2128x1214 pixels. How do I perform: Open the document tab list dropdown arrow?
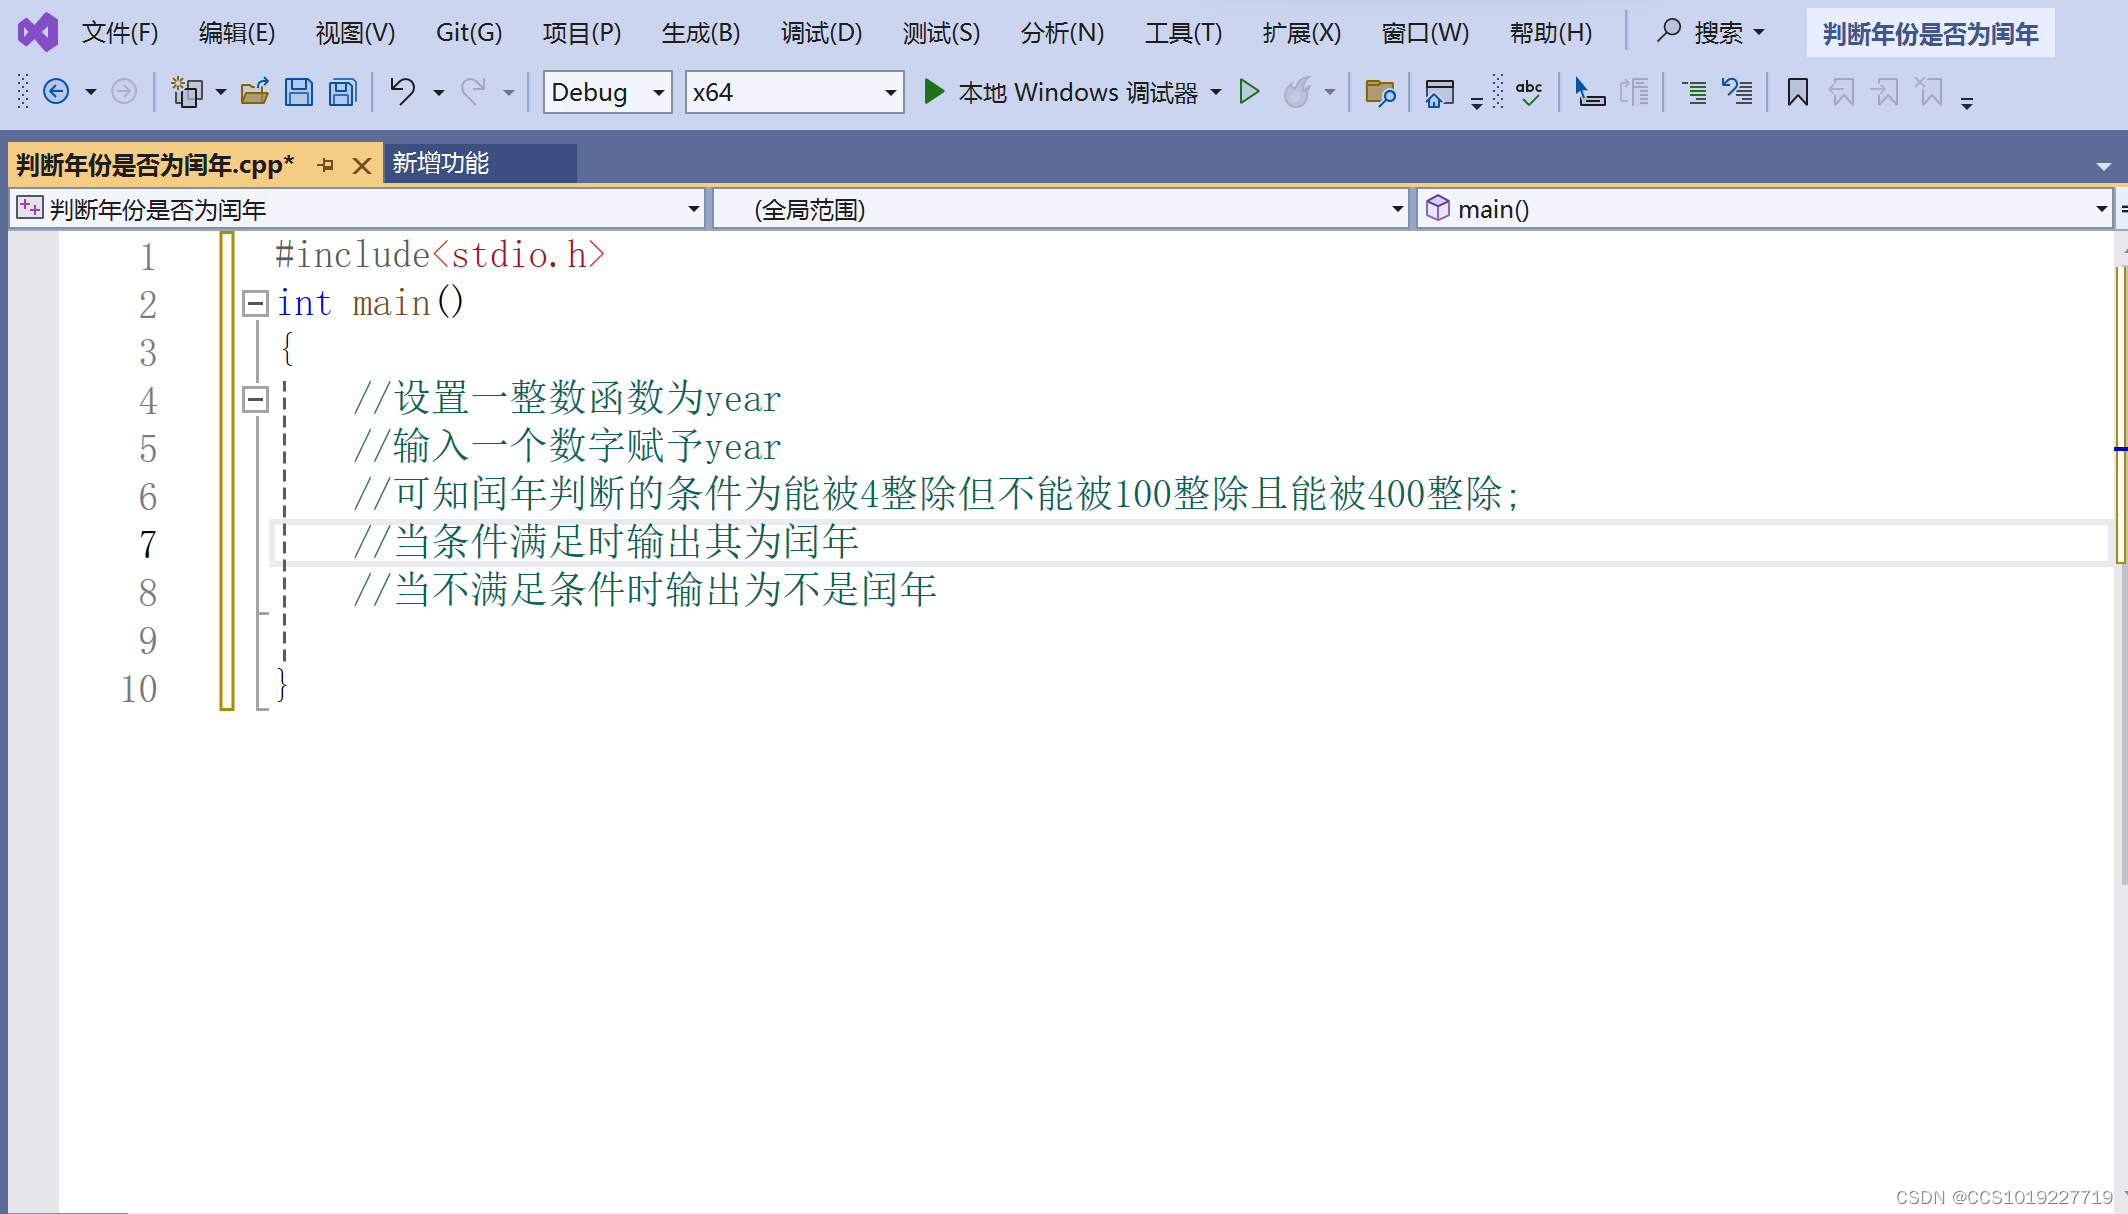pos(2103,166)
